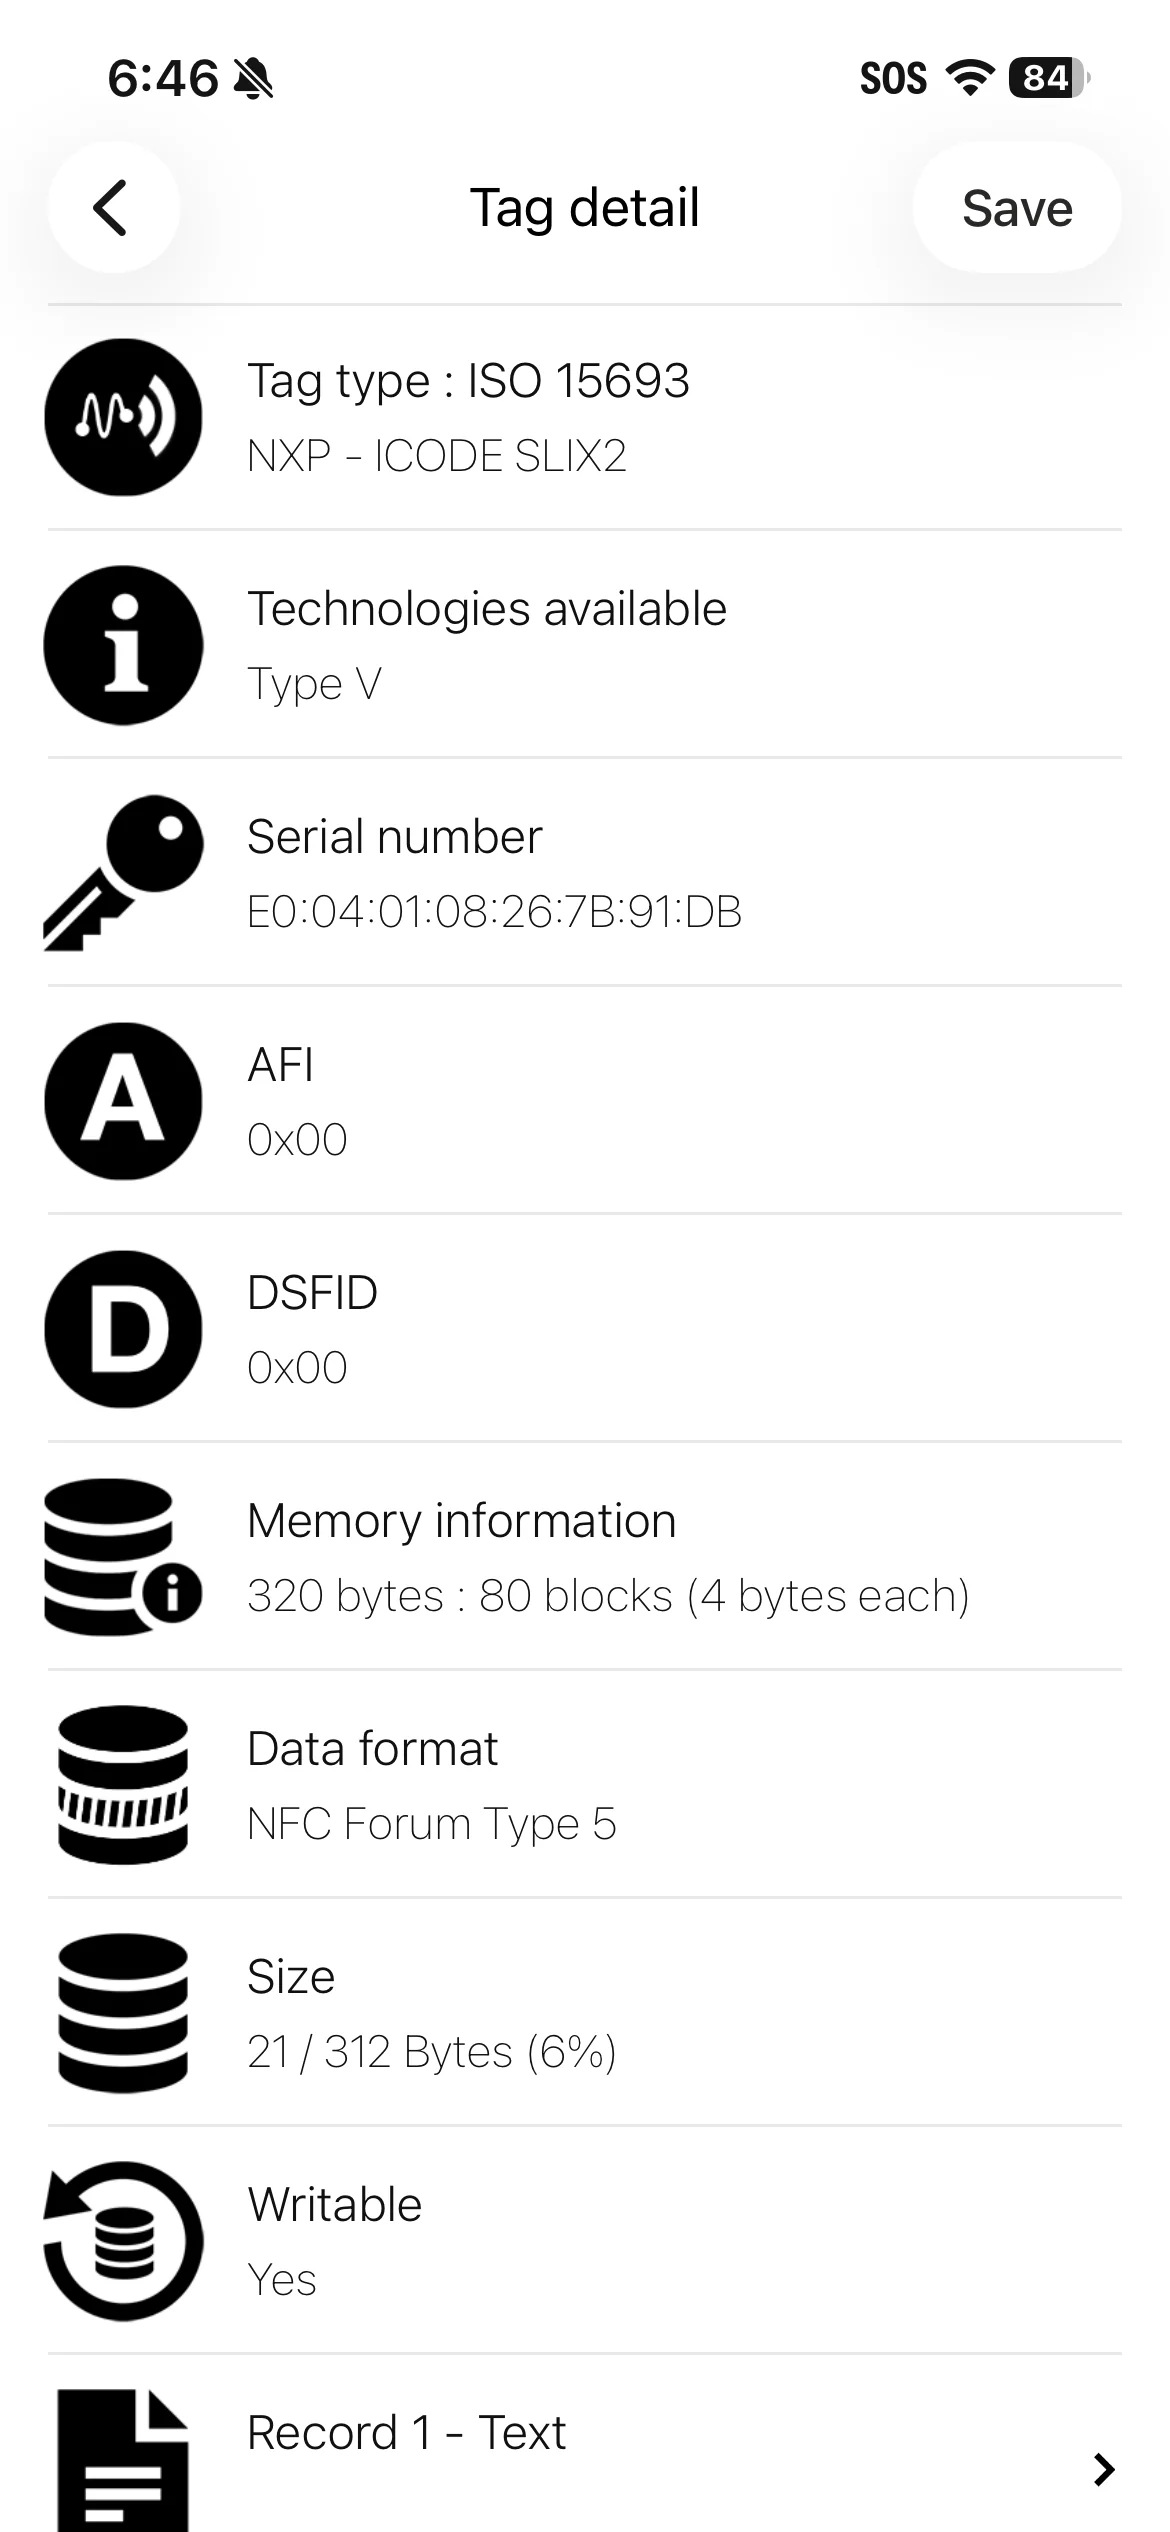Tap the Wi-Fi status icon

(x=969, y=78)
